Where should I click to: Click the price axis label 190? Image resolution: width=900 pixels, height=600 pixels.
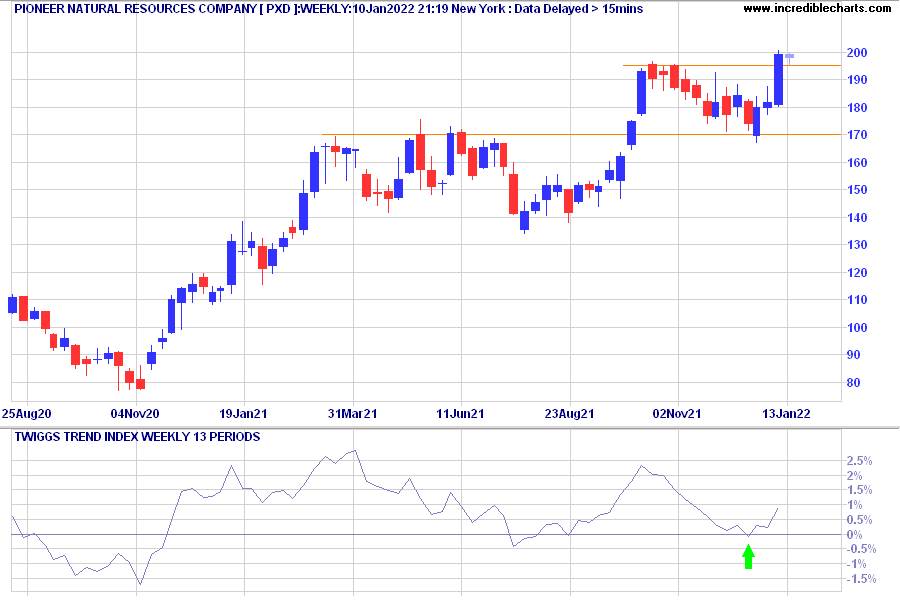pyautogui.click(x=857, y=80)
